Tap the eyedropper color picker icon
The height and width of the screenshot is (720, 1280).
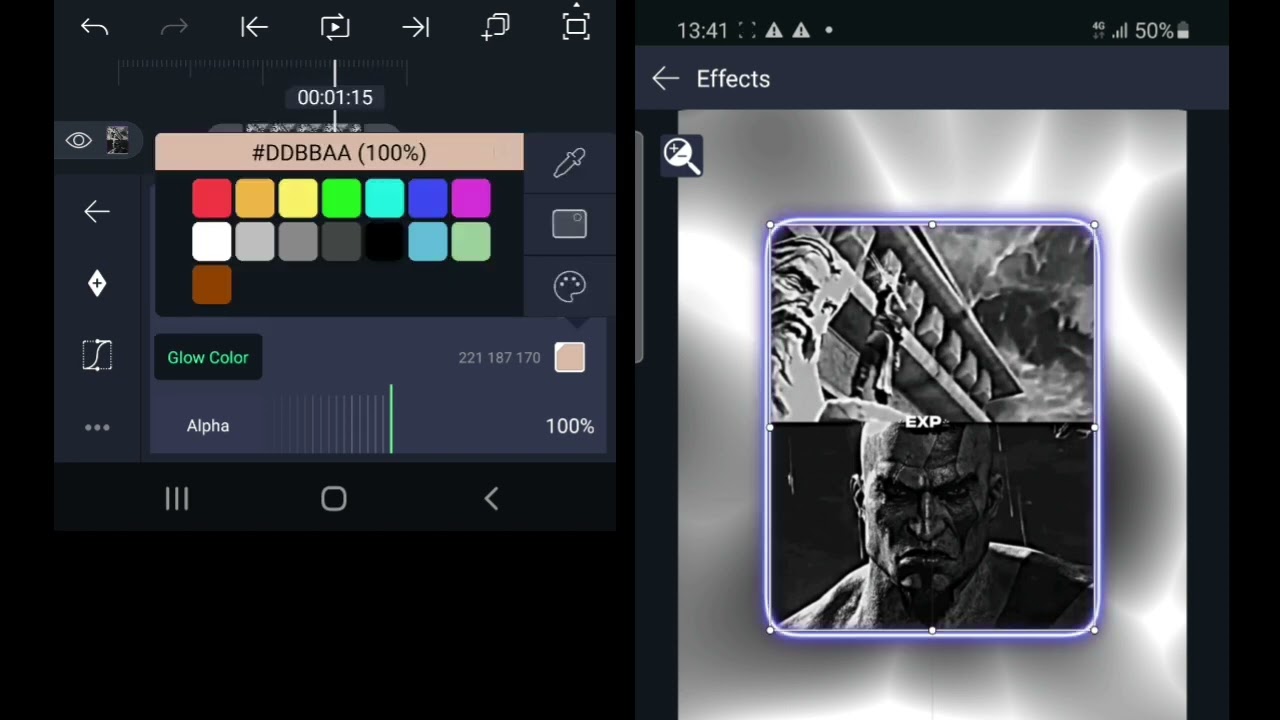point(570,163)
